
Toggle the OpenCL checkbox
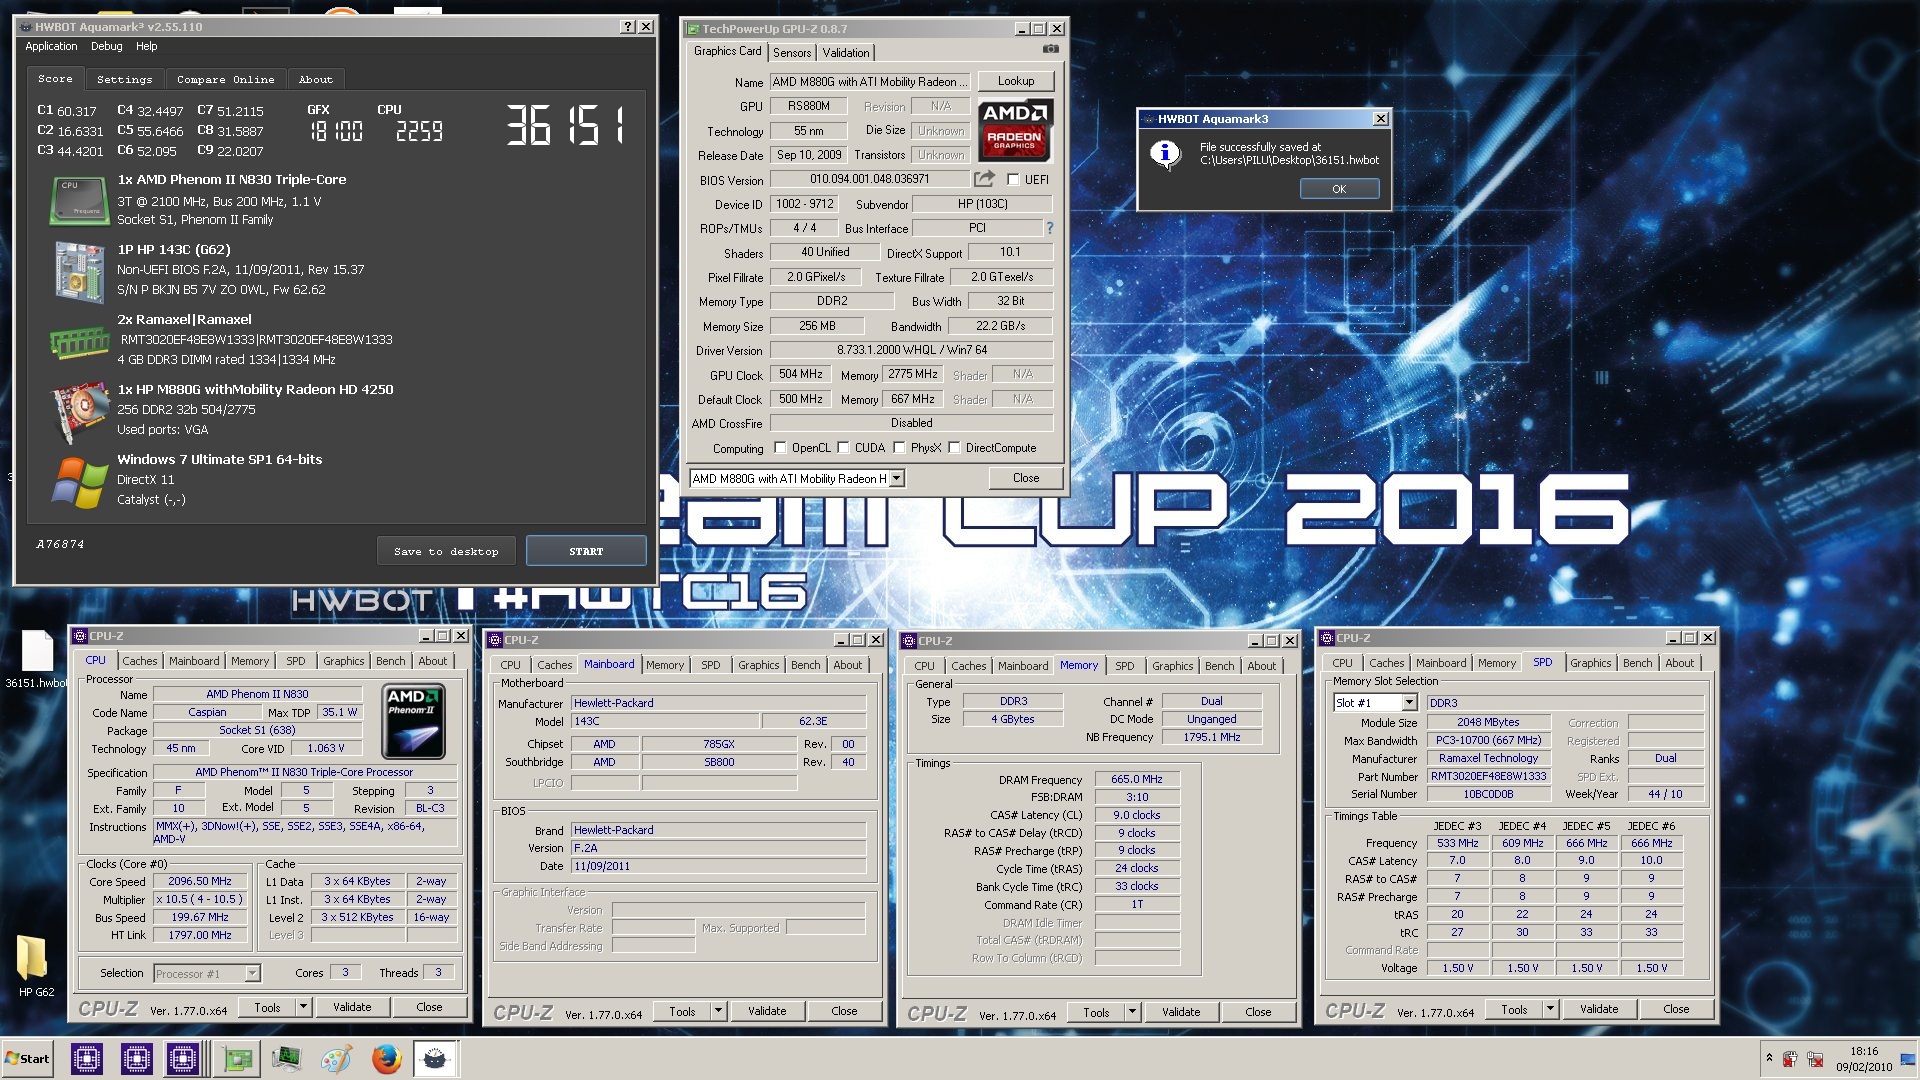tap(780, 448)
